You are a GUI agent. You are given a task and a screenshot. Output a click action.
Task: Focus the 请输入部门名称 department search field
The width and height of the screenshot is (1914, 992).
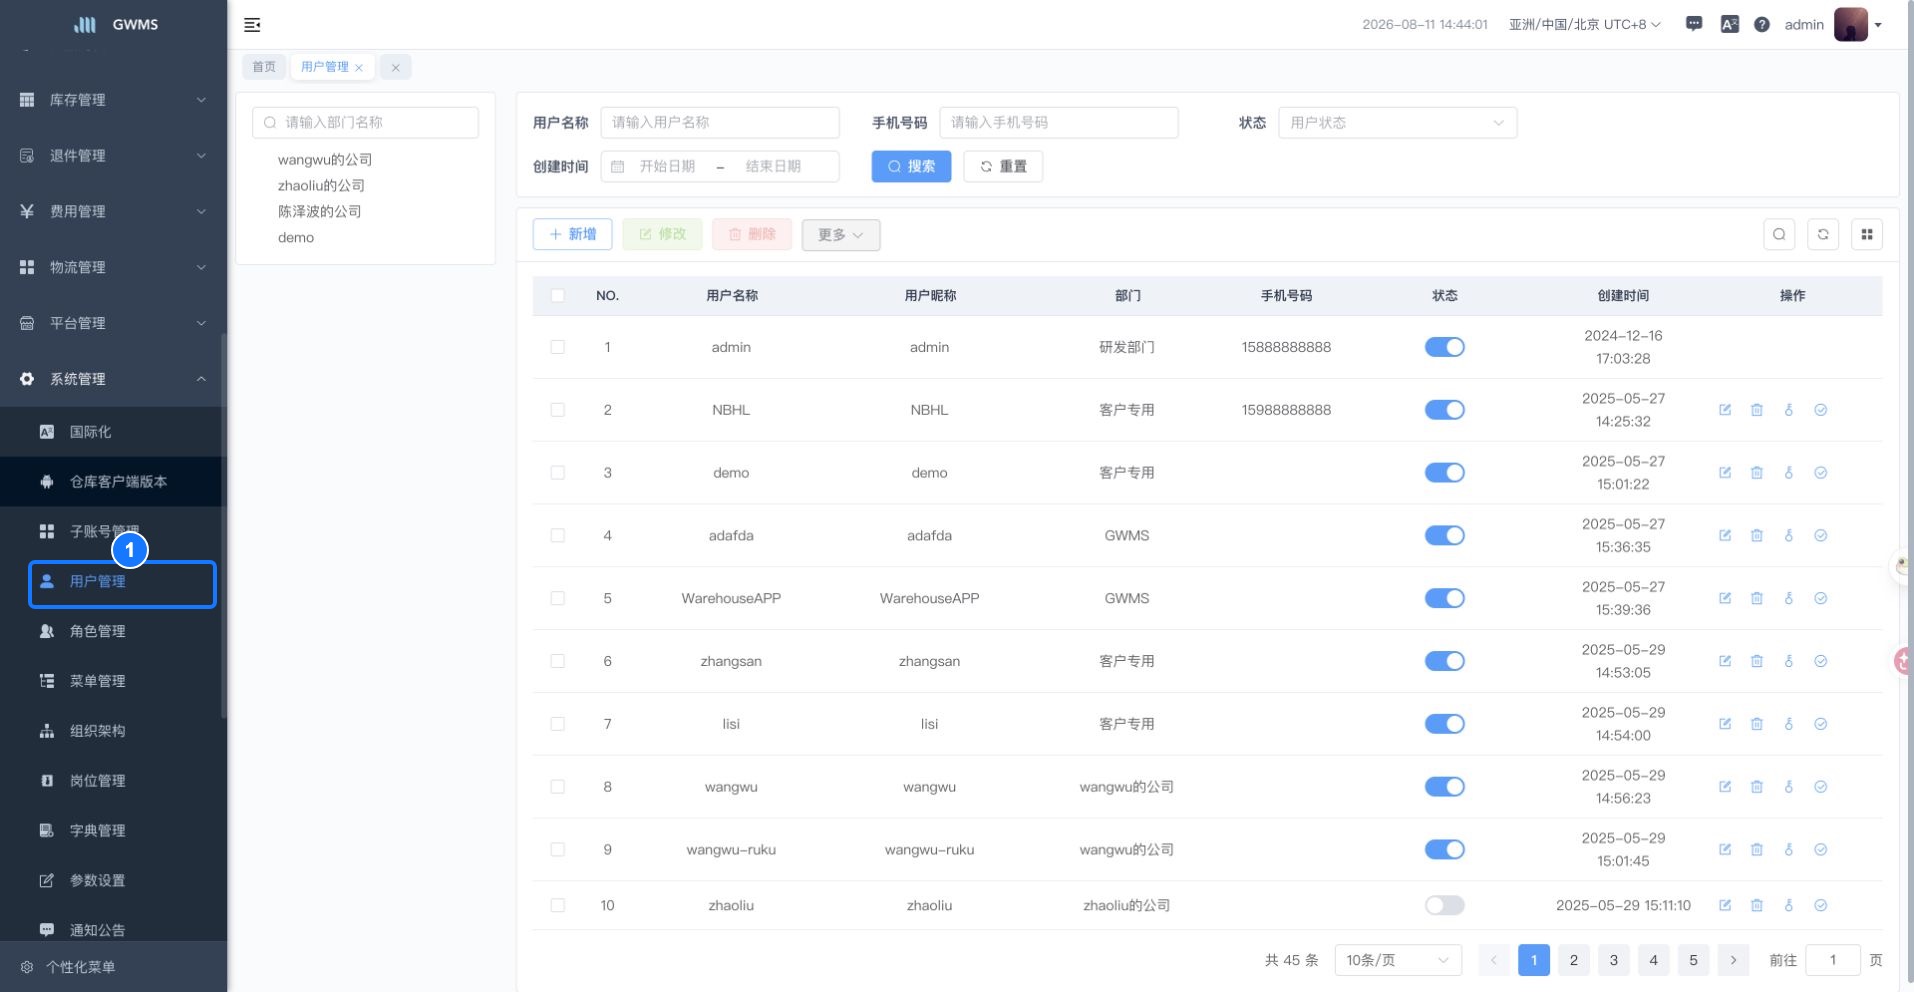pyautogui.click(x=365, y=123)
